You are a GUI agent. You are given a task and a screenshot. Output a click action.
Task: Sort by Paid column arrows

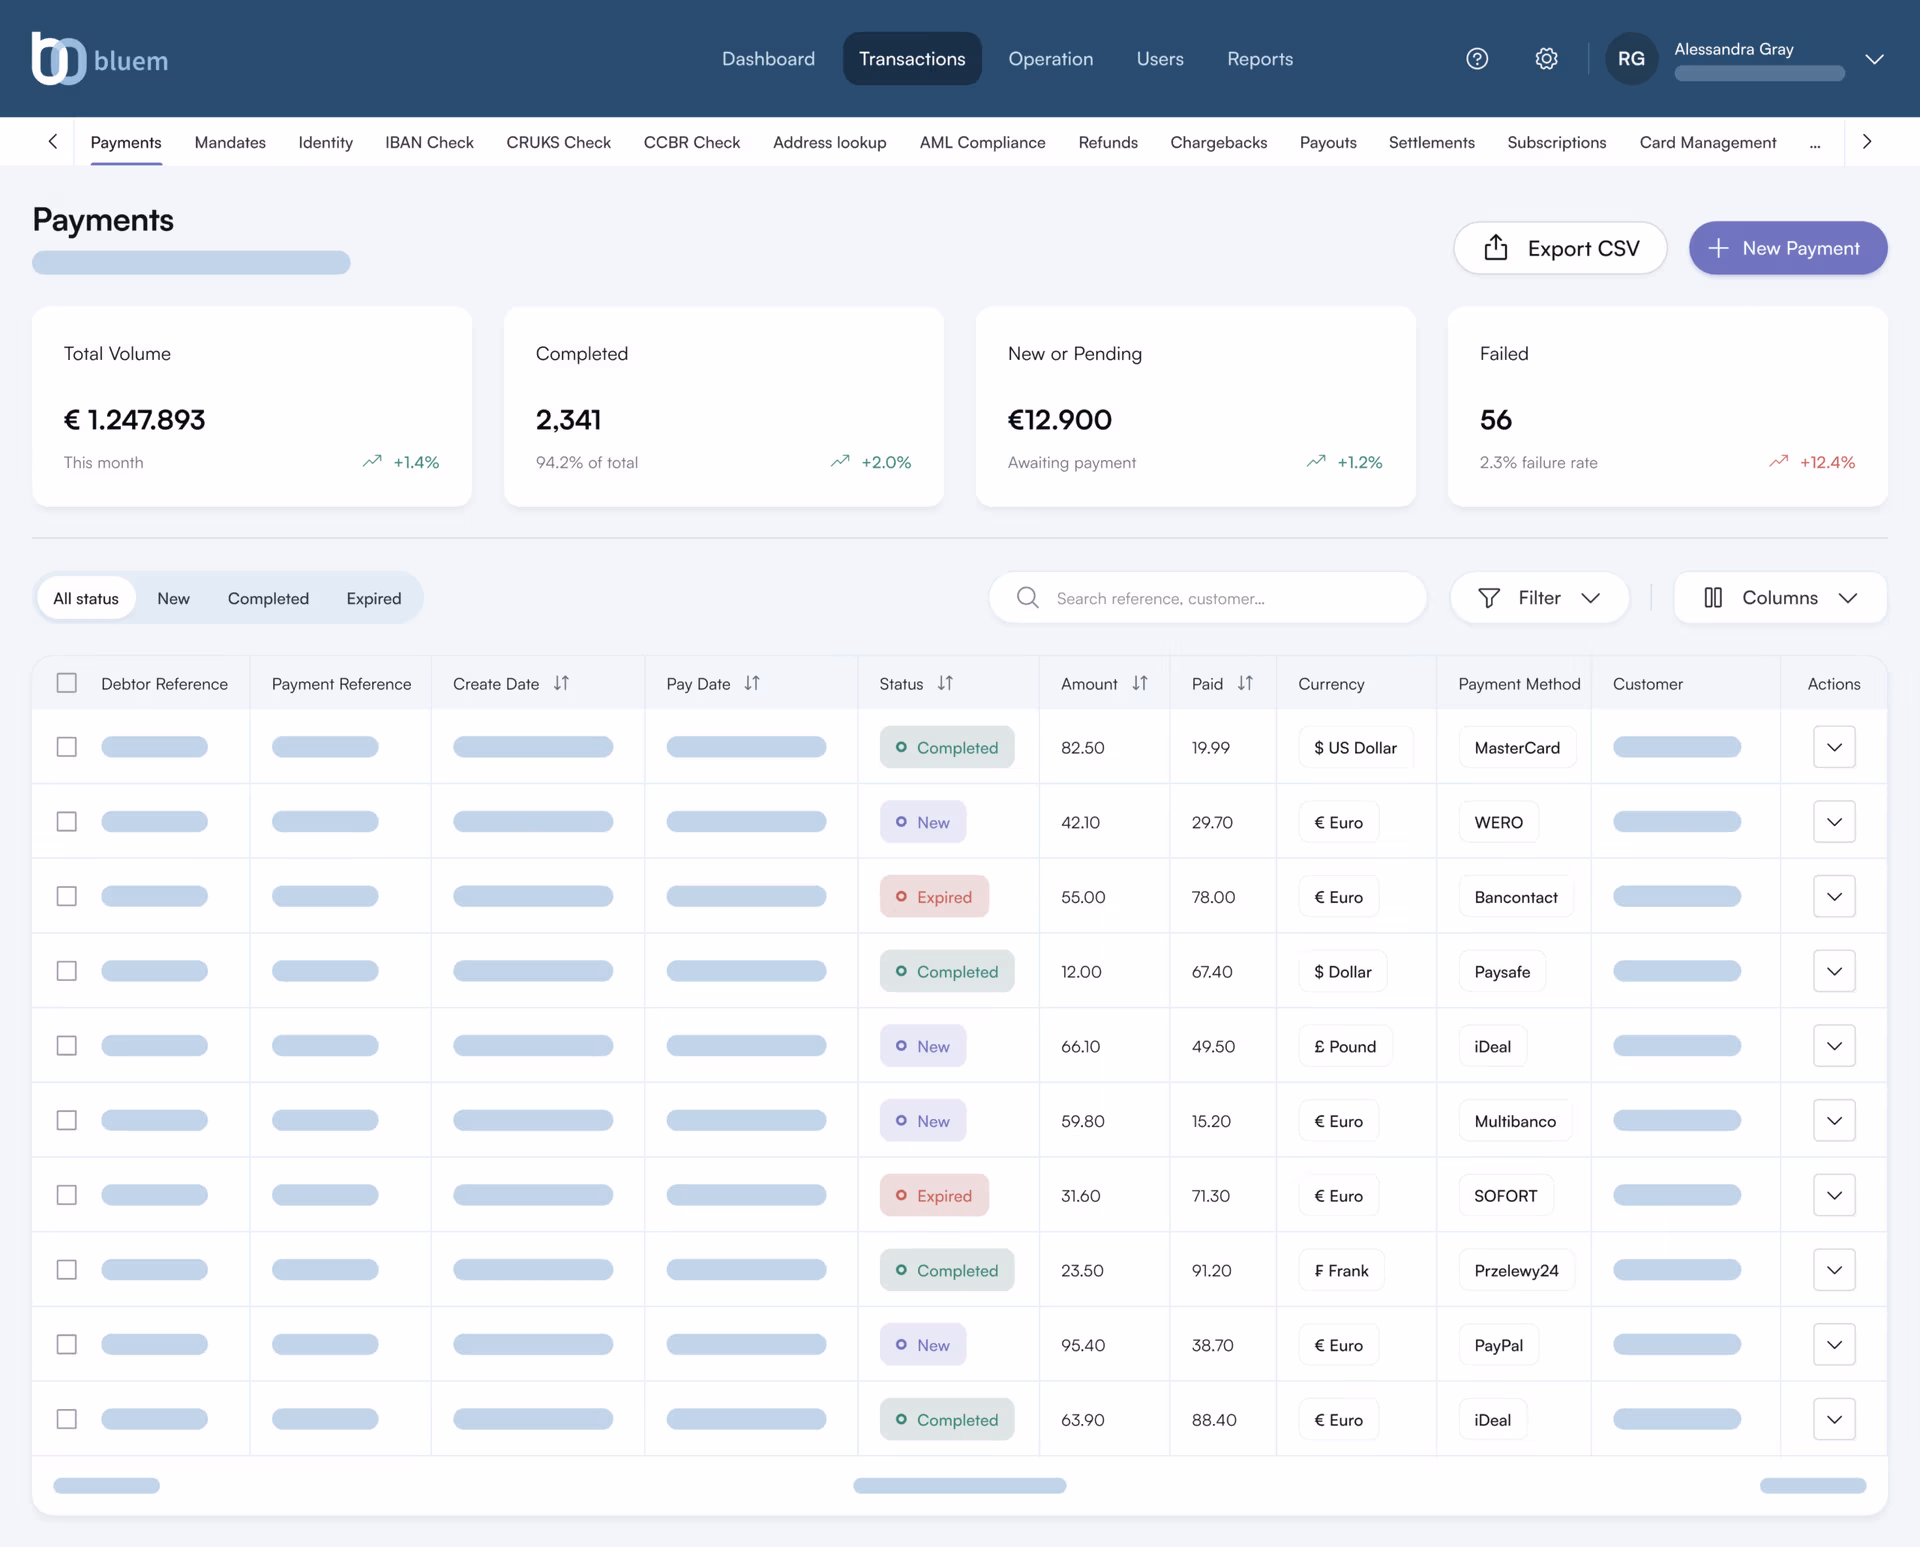pos(1245,683)
